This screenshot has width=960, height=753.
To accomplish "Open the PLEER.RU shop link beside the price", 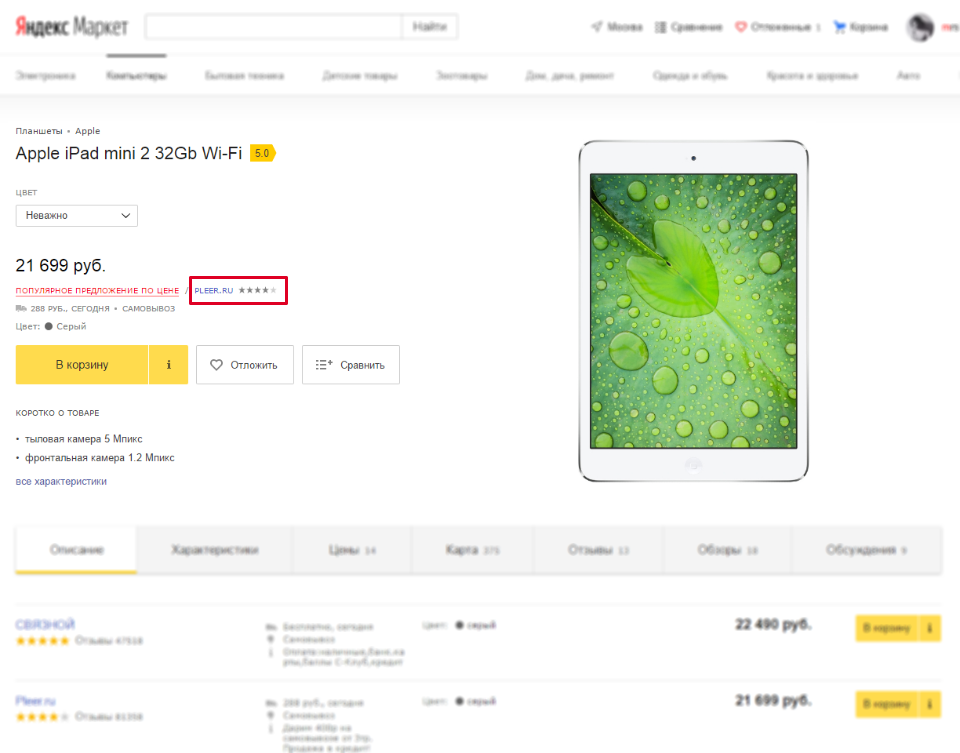I will [214, 291].
